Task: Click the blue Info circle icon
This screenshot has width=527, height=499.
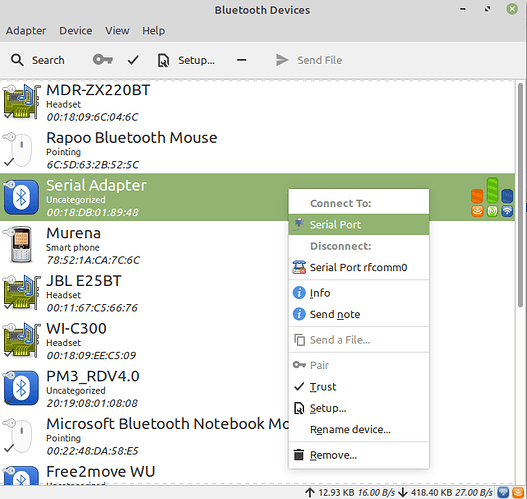Action: (x=299, y=293)
